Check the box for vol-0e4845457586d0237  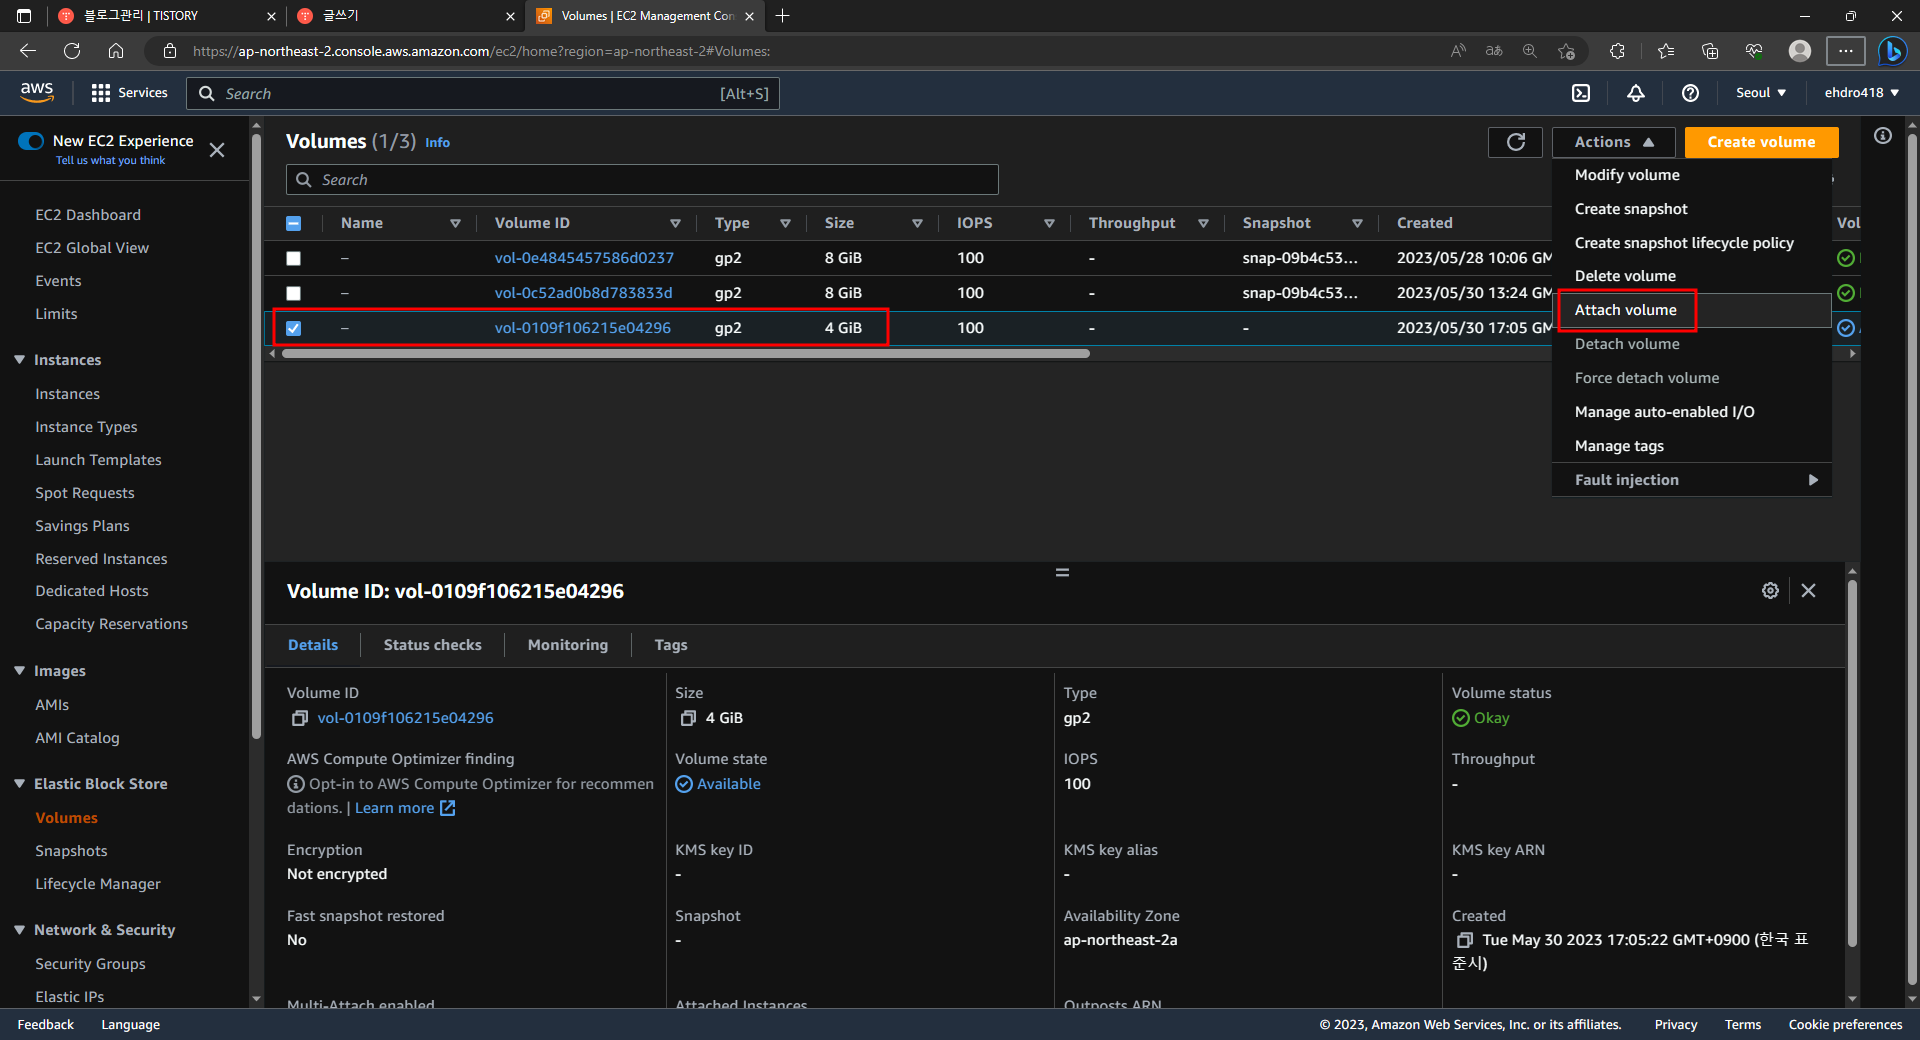coord(293,258)
